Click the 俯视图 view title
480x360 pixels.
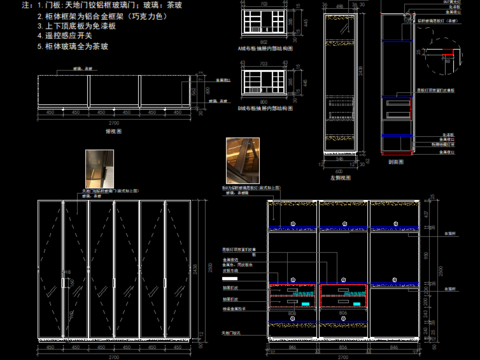click(x=114, y=131)
